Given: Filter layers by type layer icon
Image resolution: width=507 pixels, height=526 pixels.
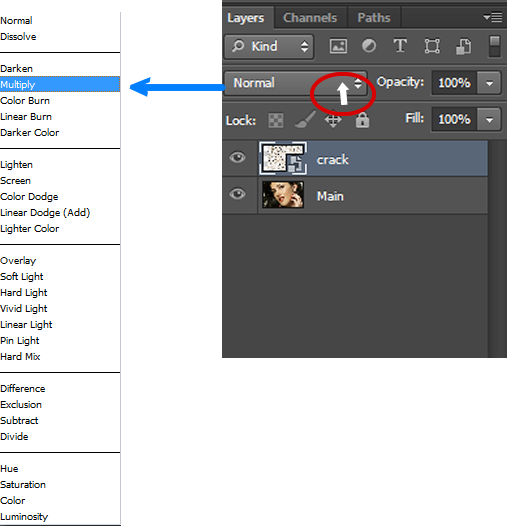Looking at the screenshot, I should 400,46.
